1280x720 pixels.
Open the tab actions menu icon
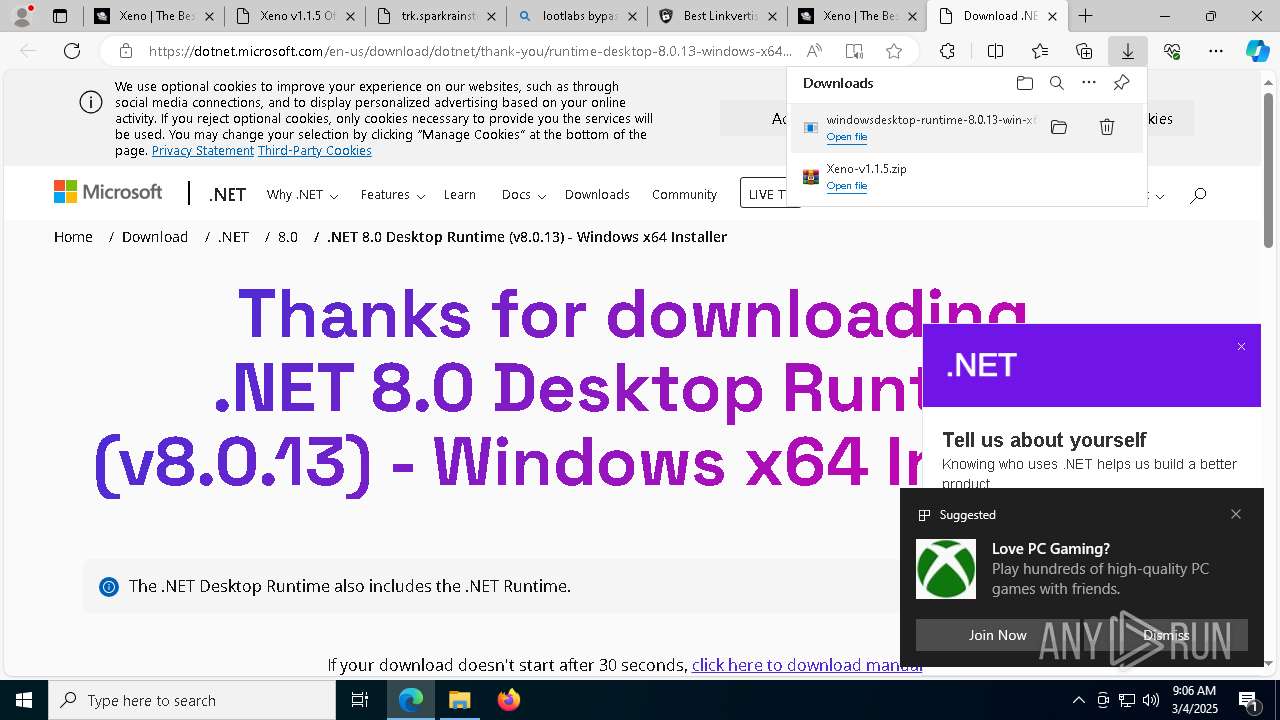pyautogui.click(x=60, y=16)
